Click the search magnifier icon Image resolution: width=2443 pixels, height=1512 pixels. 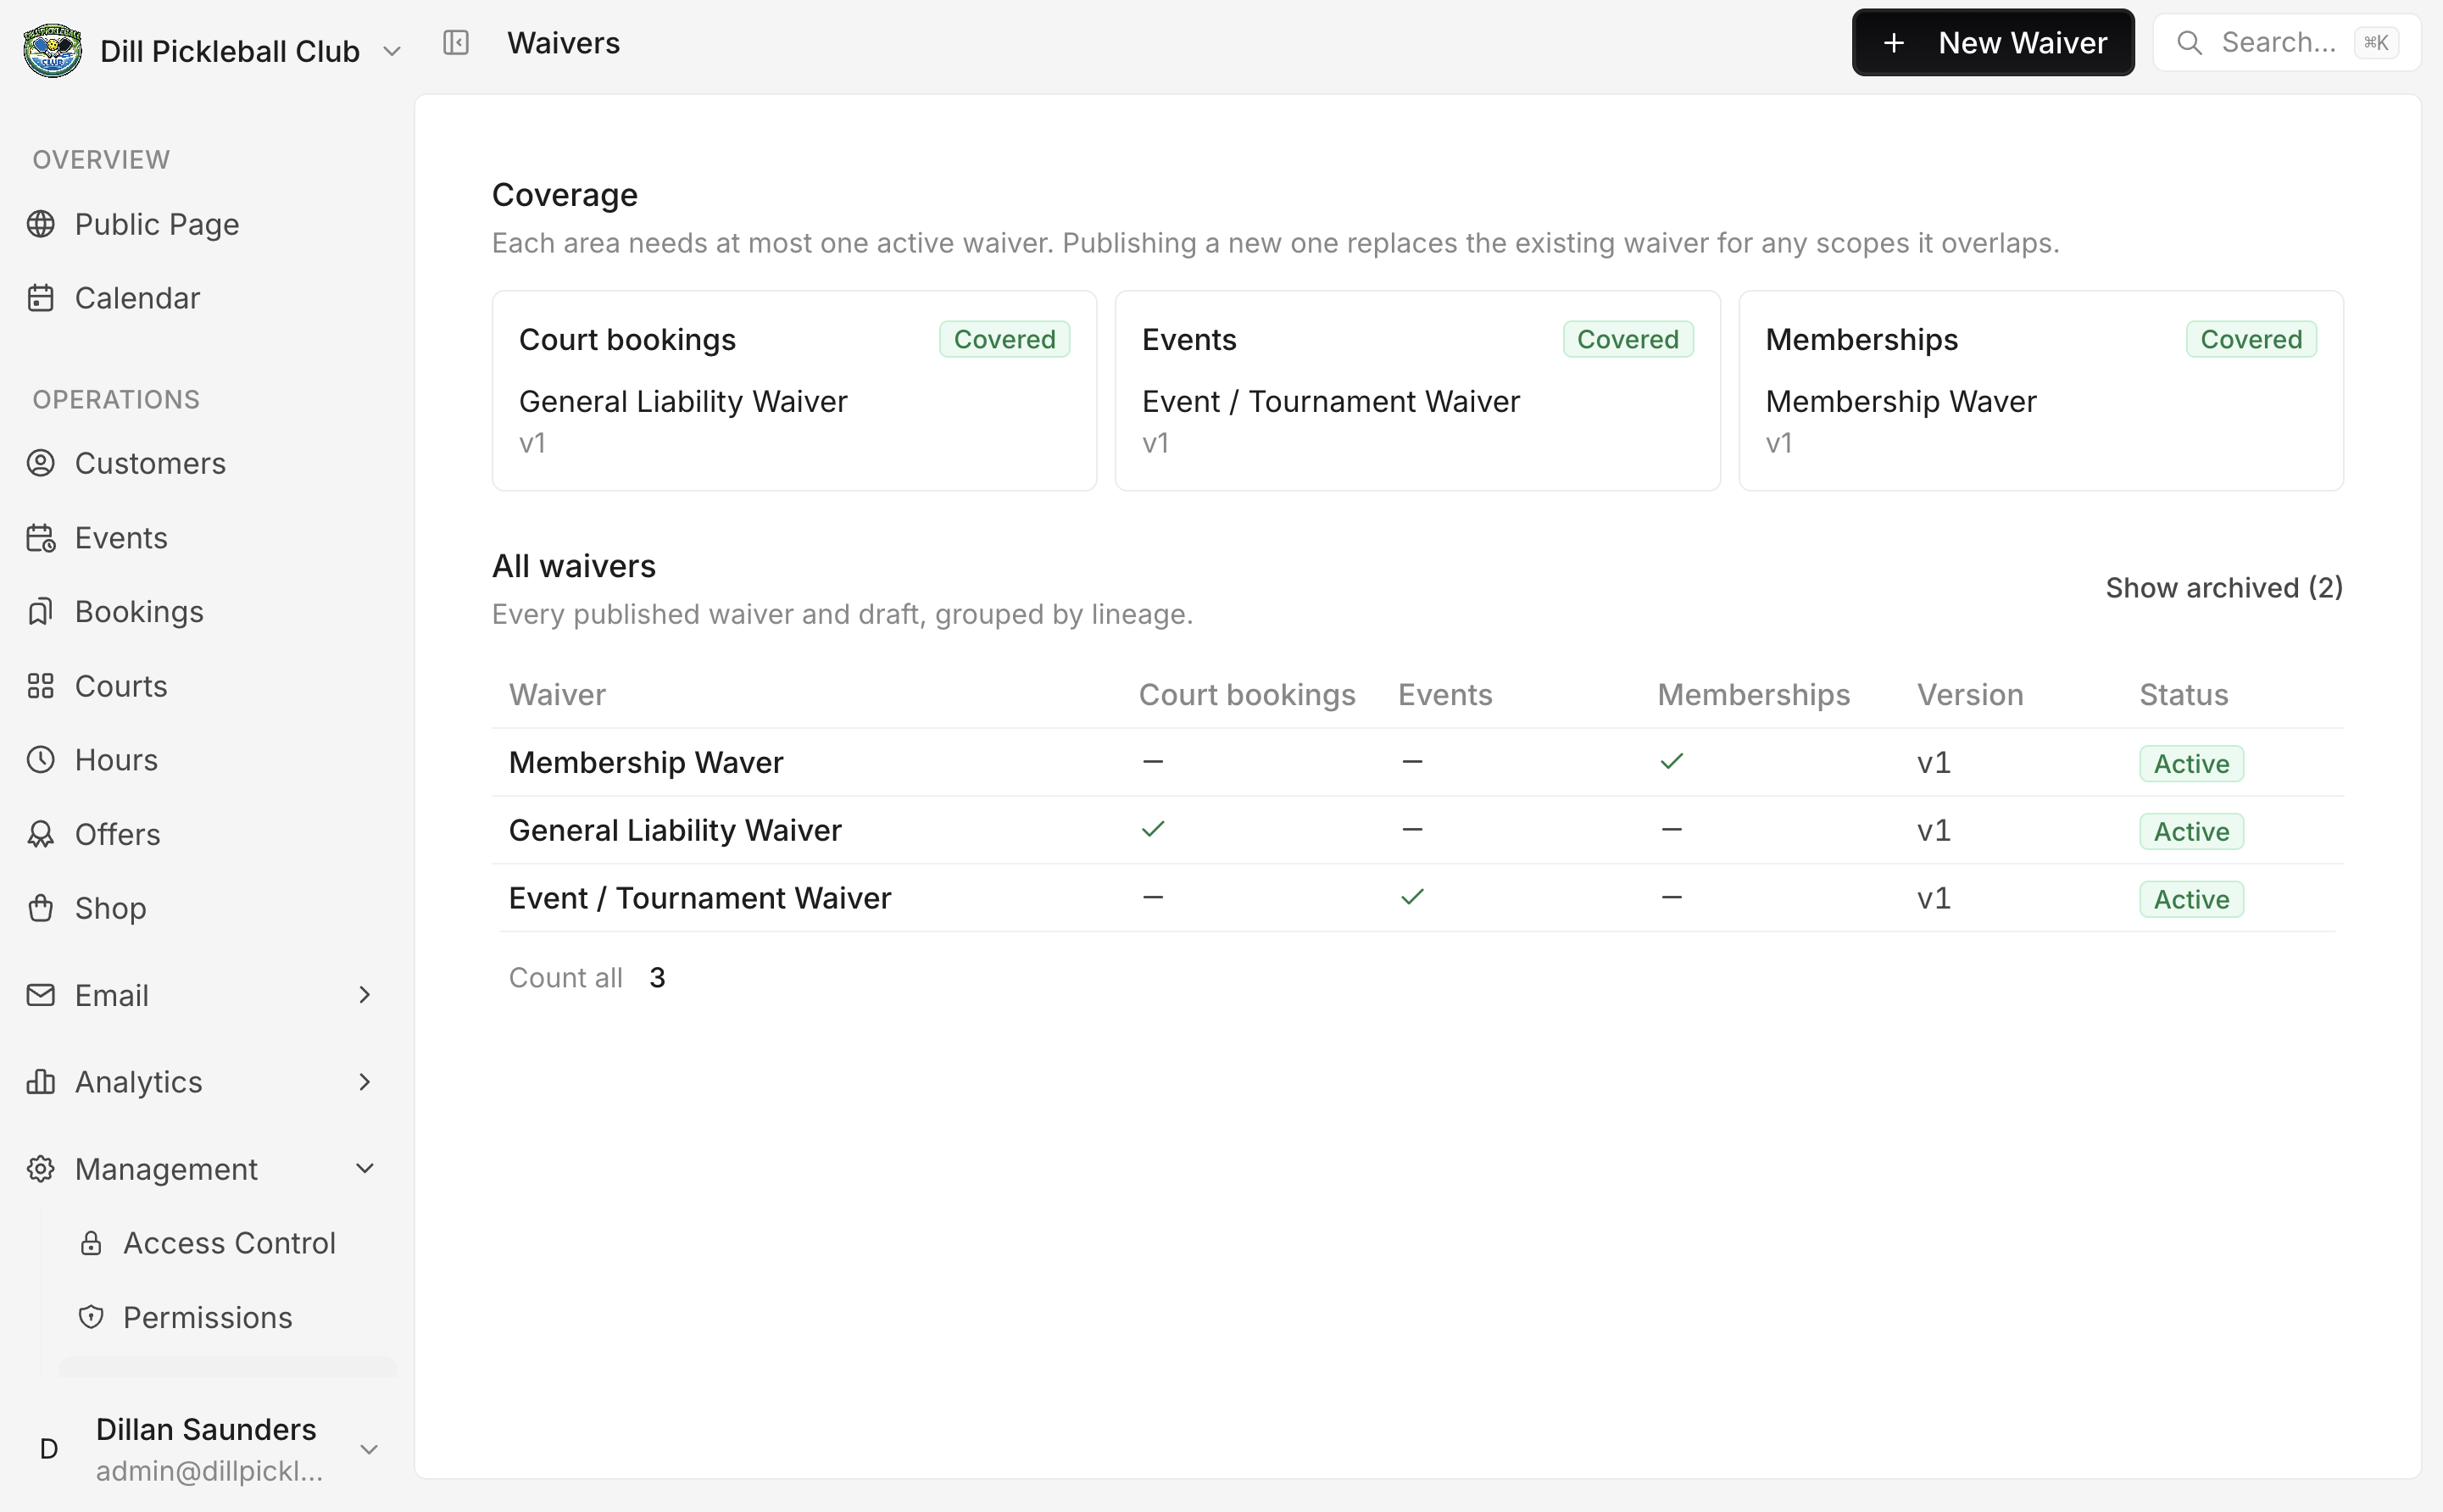point(2189,42)
